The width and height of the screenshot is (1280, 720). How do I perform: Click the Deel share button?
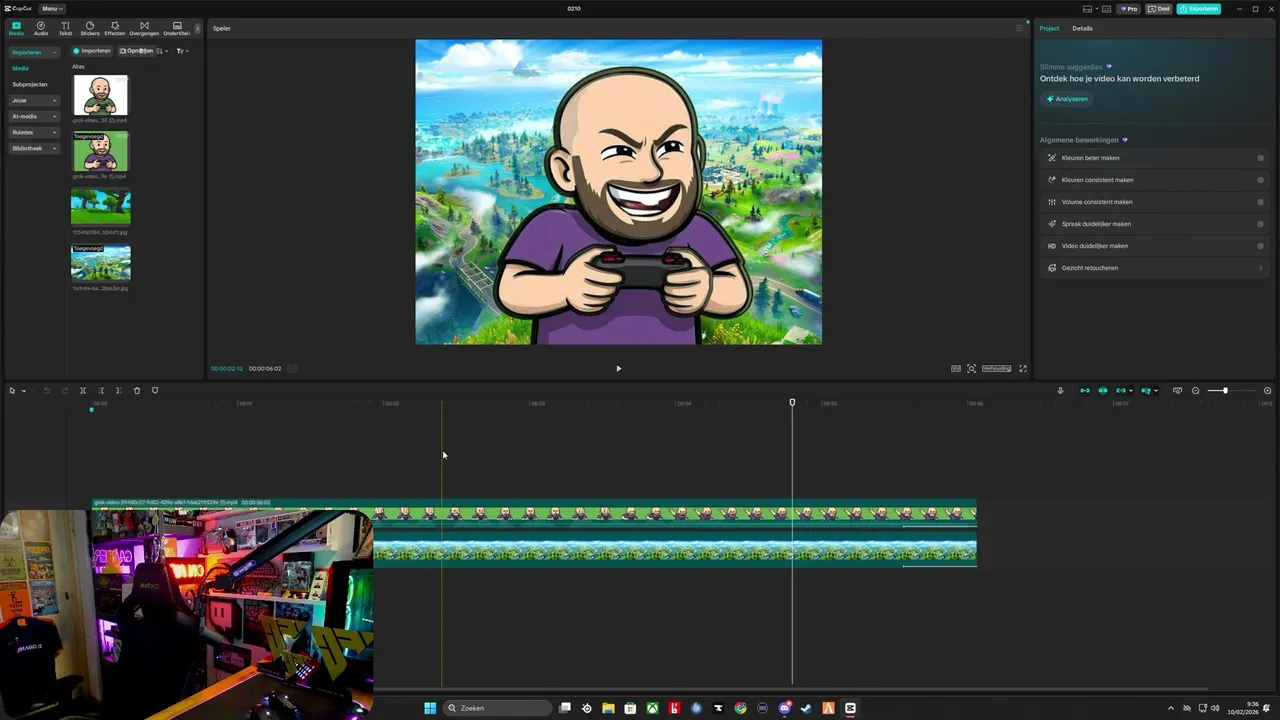pyautogui.click(x=1158, y=8)
